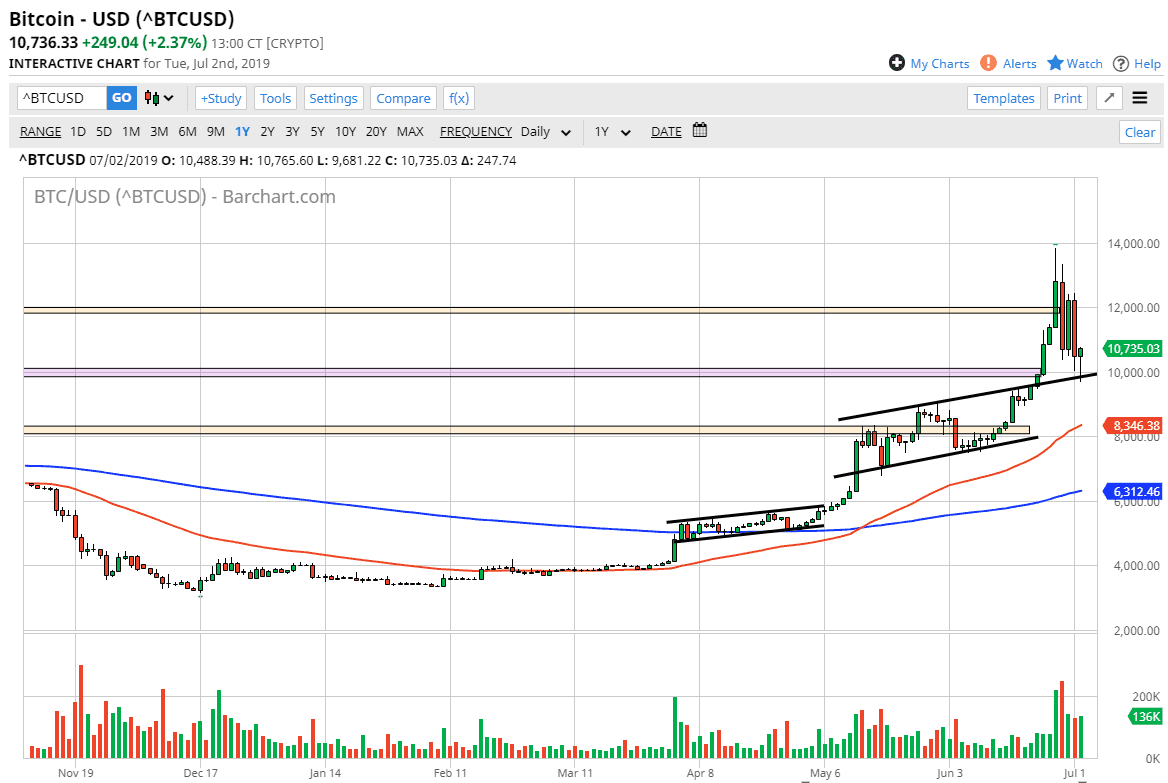Image resolution: width=1168 pixels, height=783 pixels.
Task: Open the 1Y period dropdown
Action: point(611,131)
